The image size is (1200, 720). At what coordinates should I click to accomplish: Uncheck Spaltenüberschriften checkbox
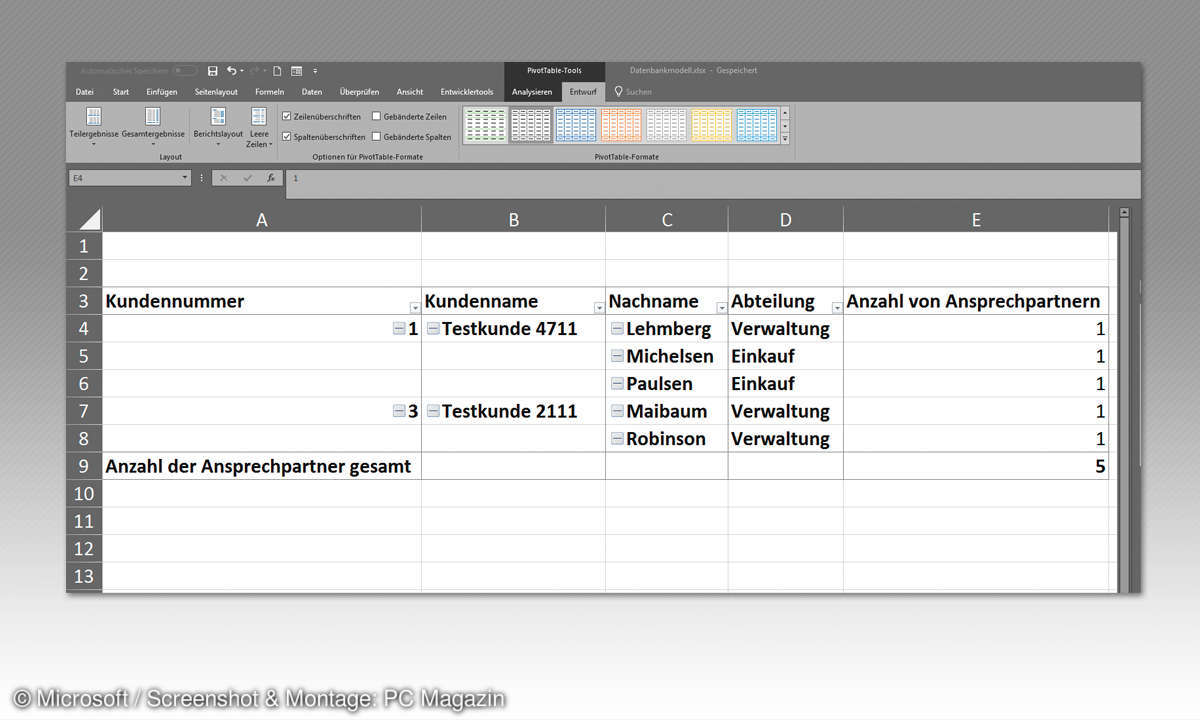coord(287,137)
